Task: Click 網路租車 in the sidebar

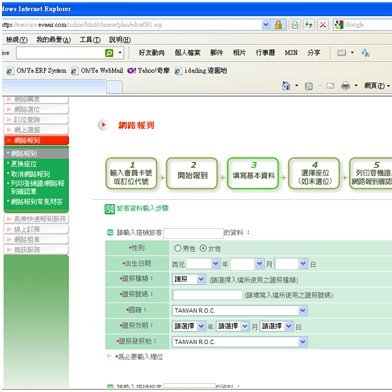Action: click(x=36, y=240)
